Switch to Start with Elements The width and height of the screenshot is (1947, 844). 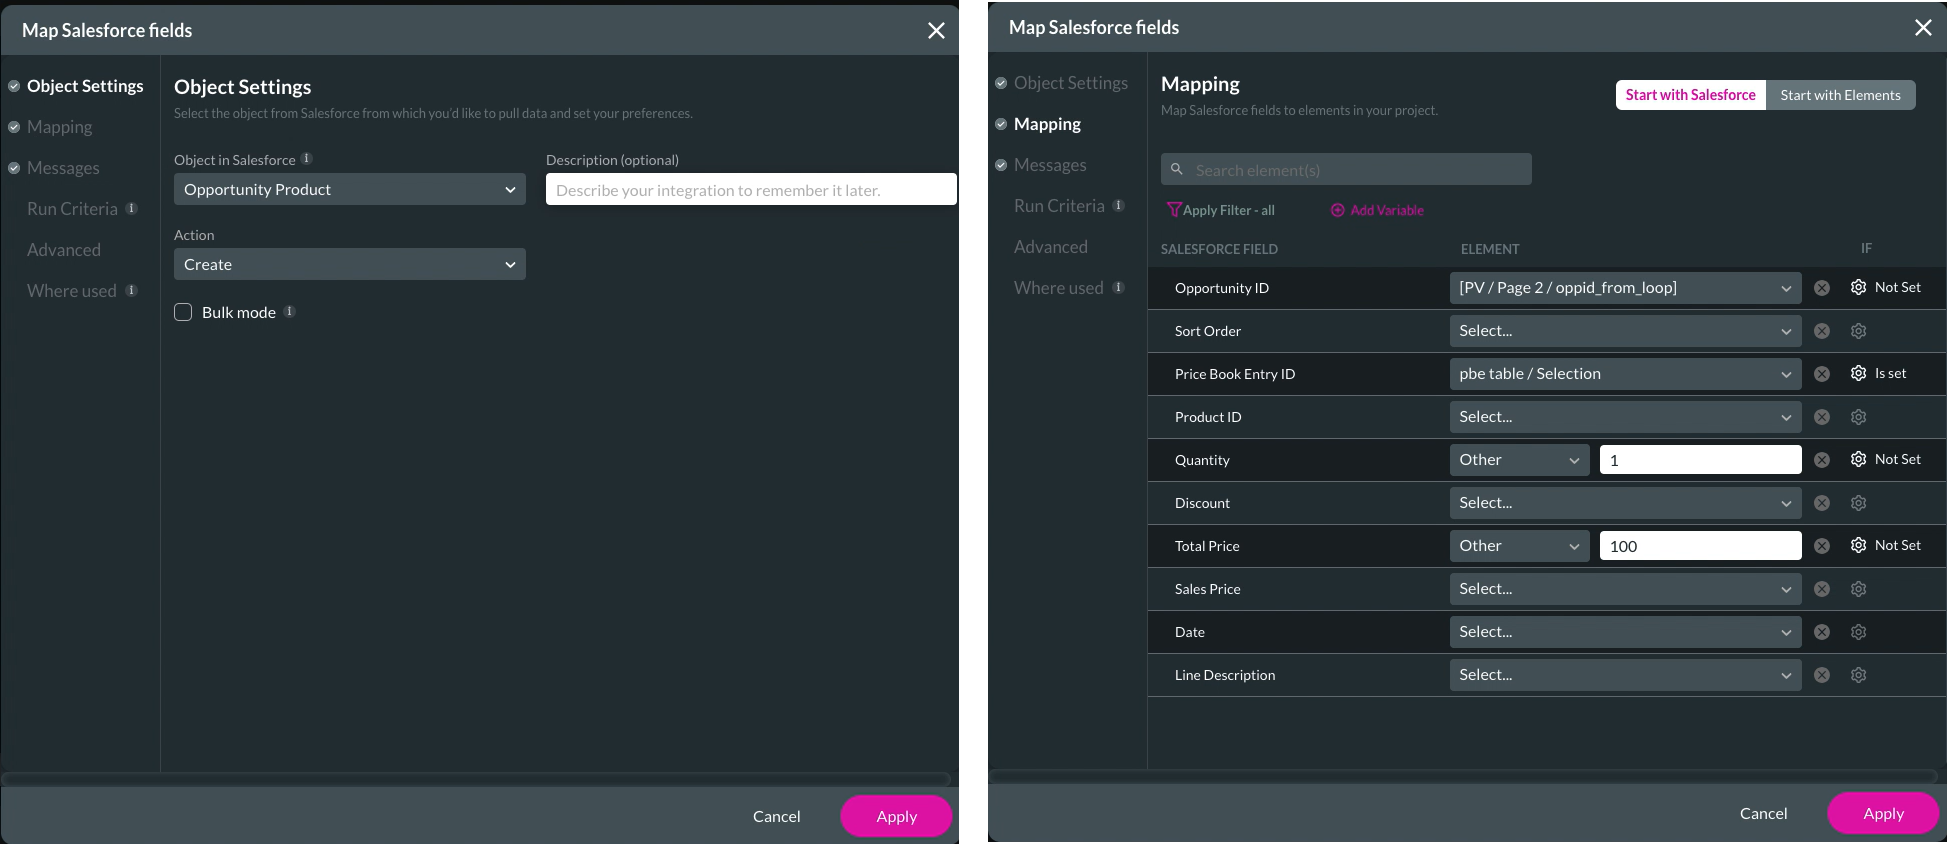[1840, 95]
